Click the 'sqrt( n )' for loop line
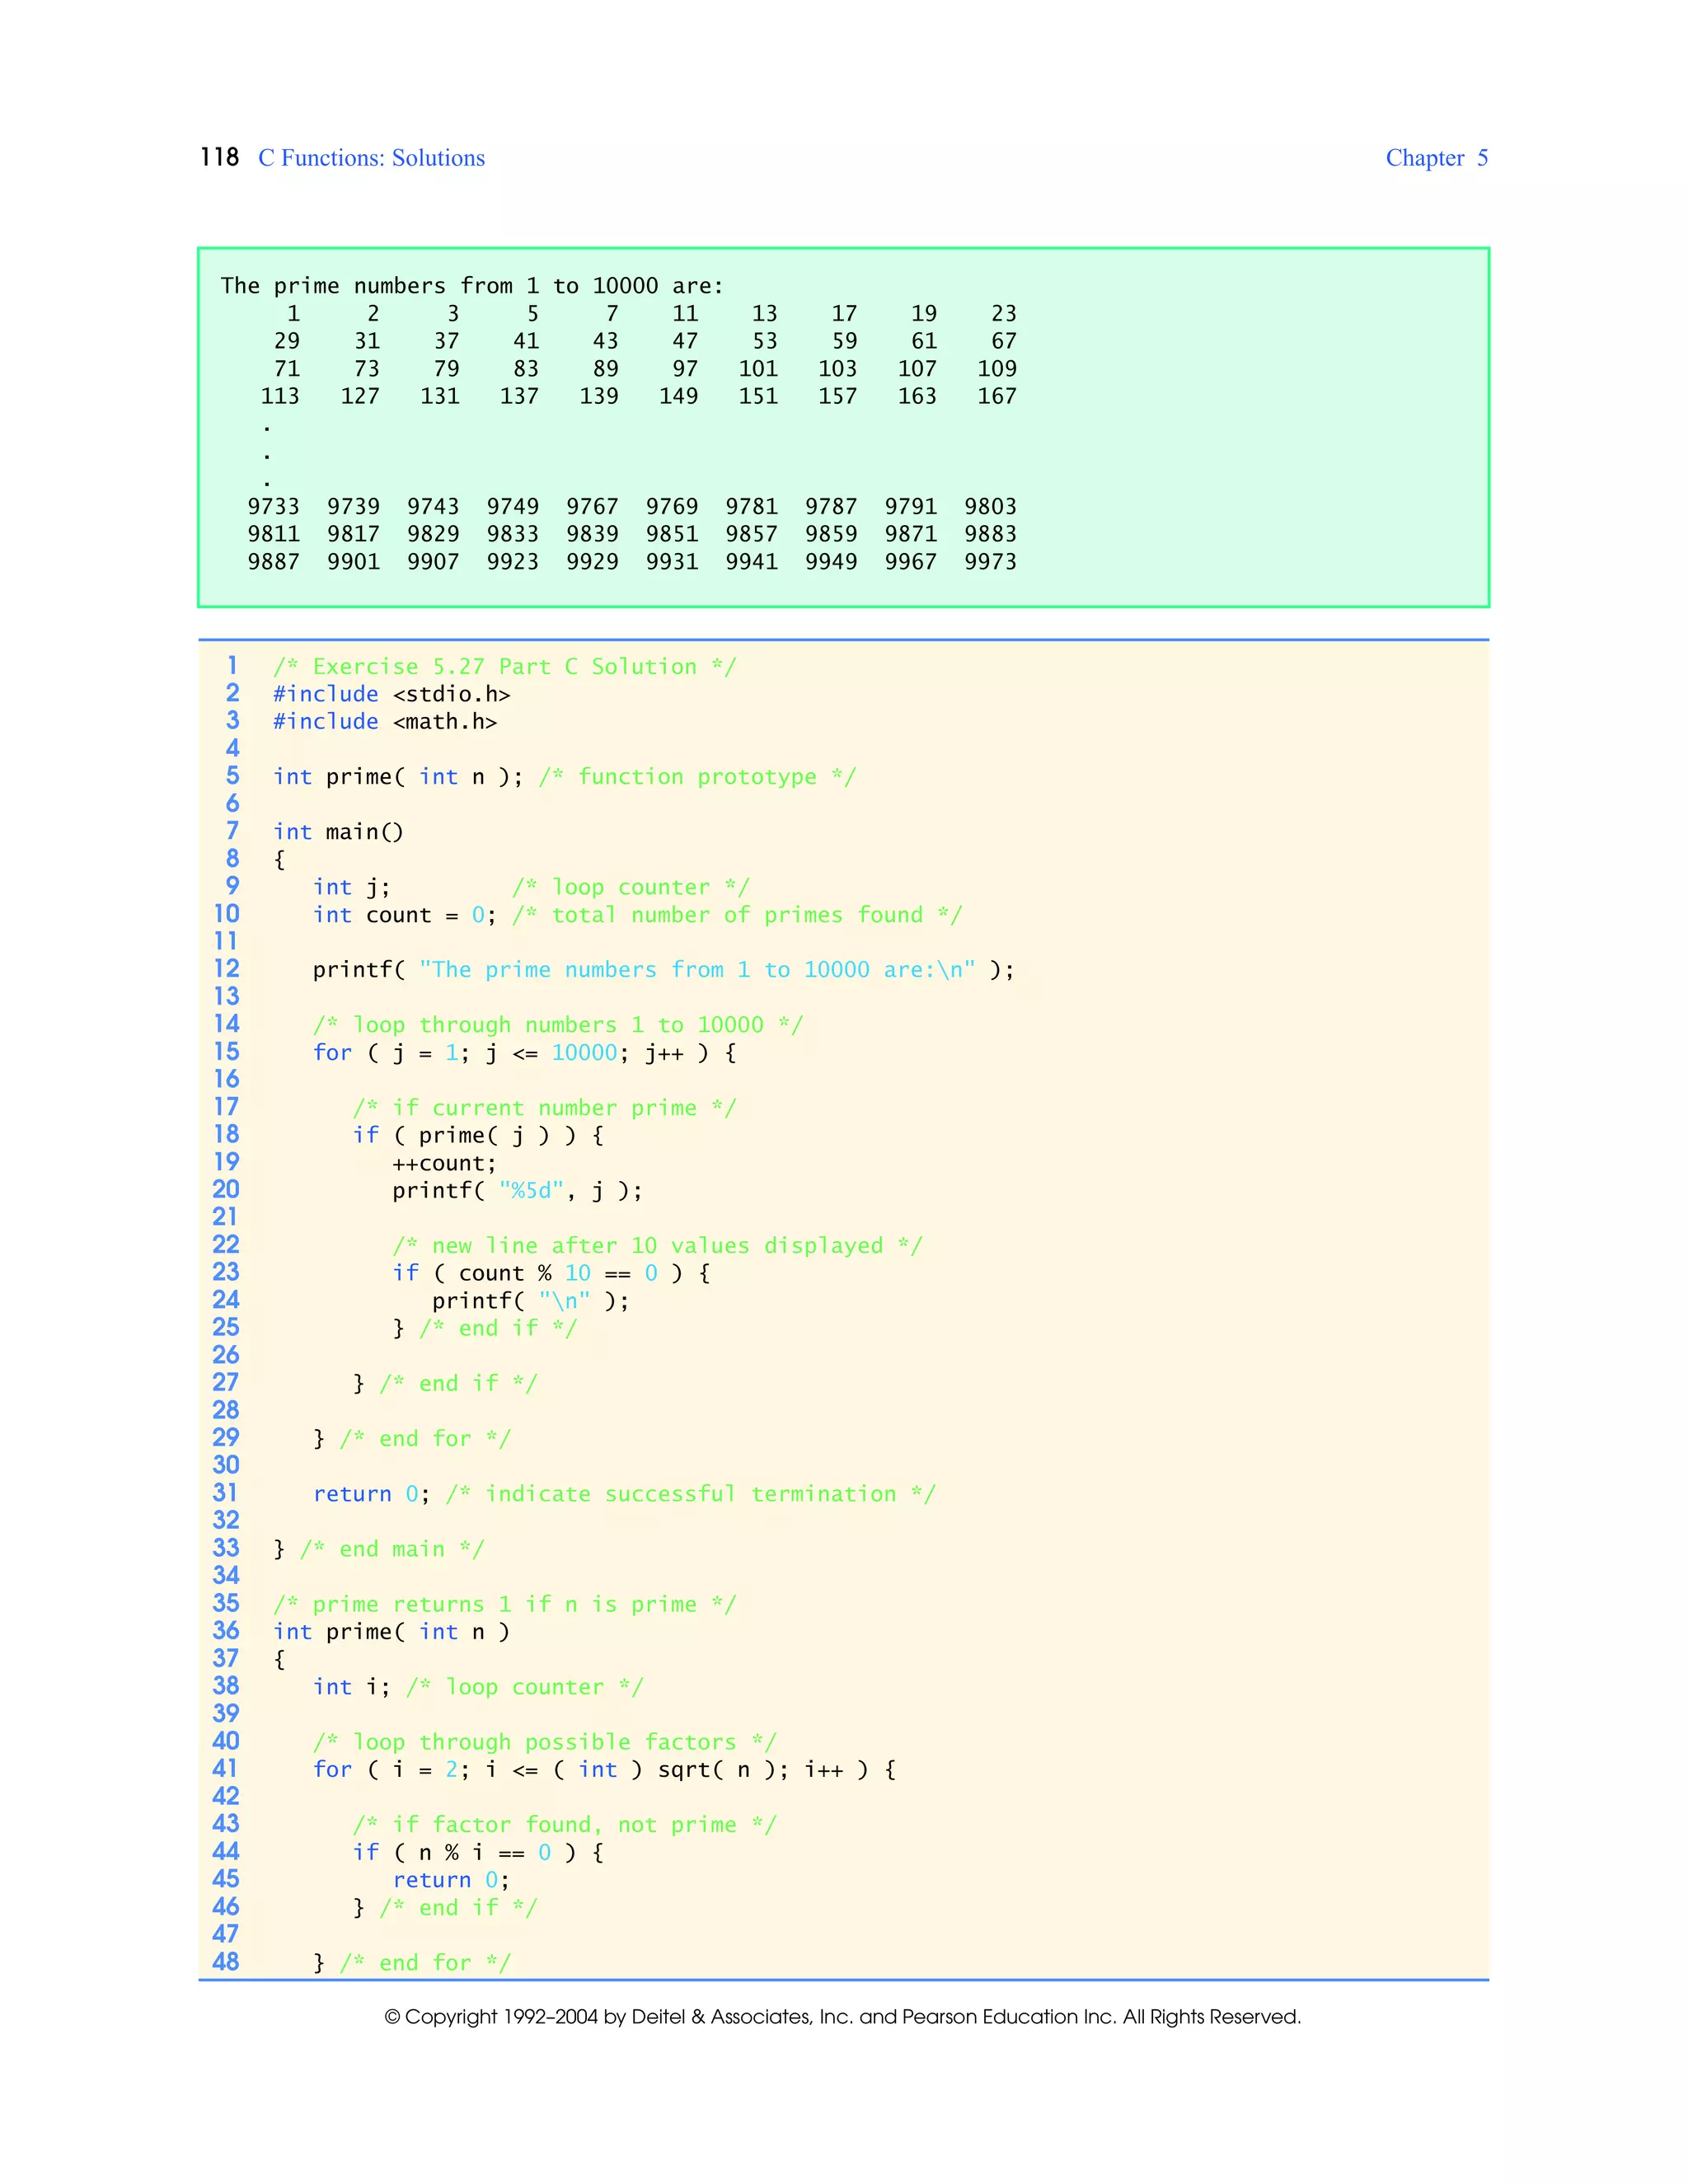Viewport: 1688px width, 2184px height. (604, 1770)
